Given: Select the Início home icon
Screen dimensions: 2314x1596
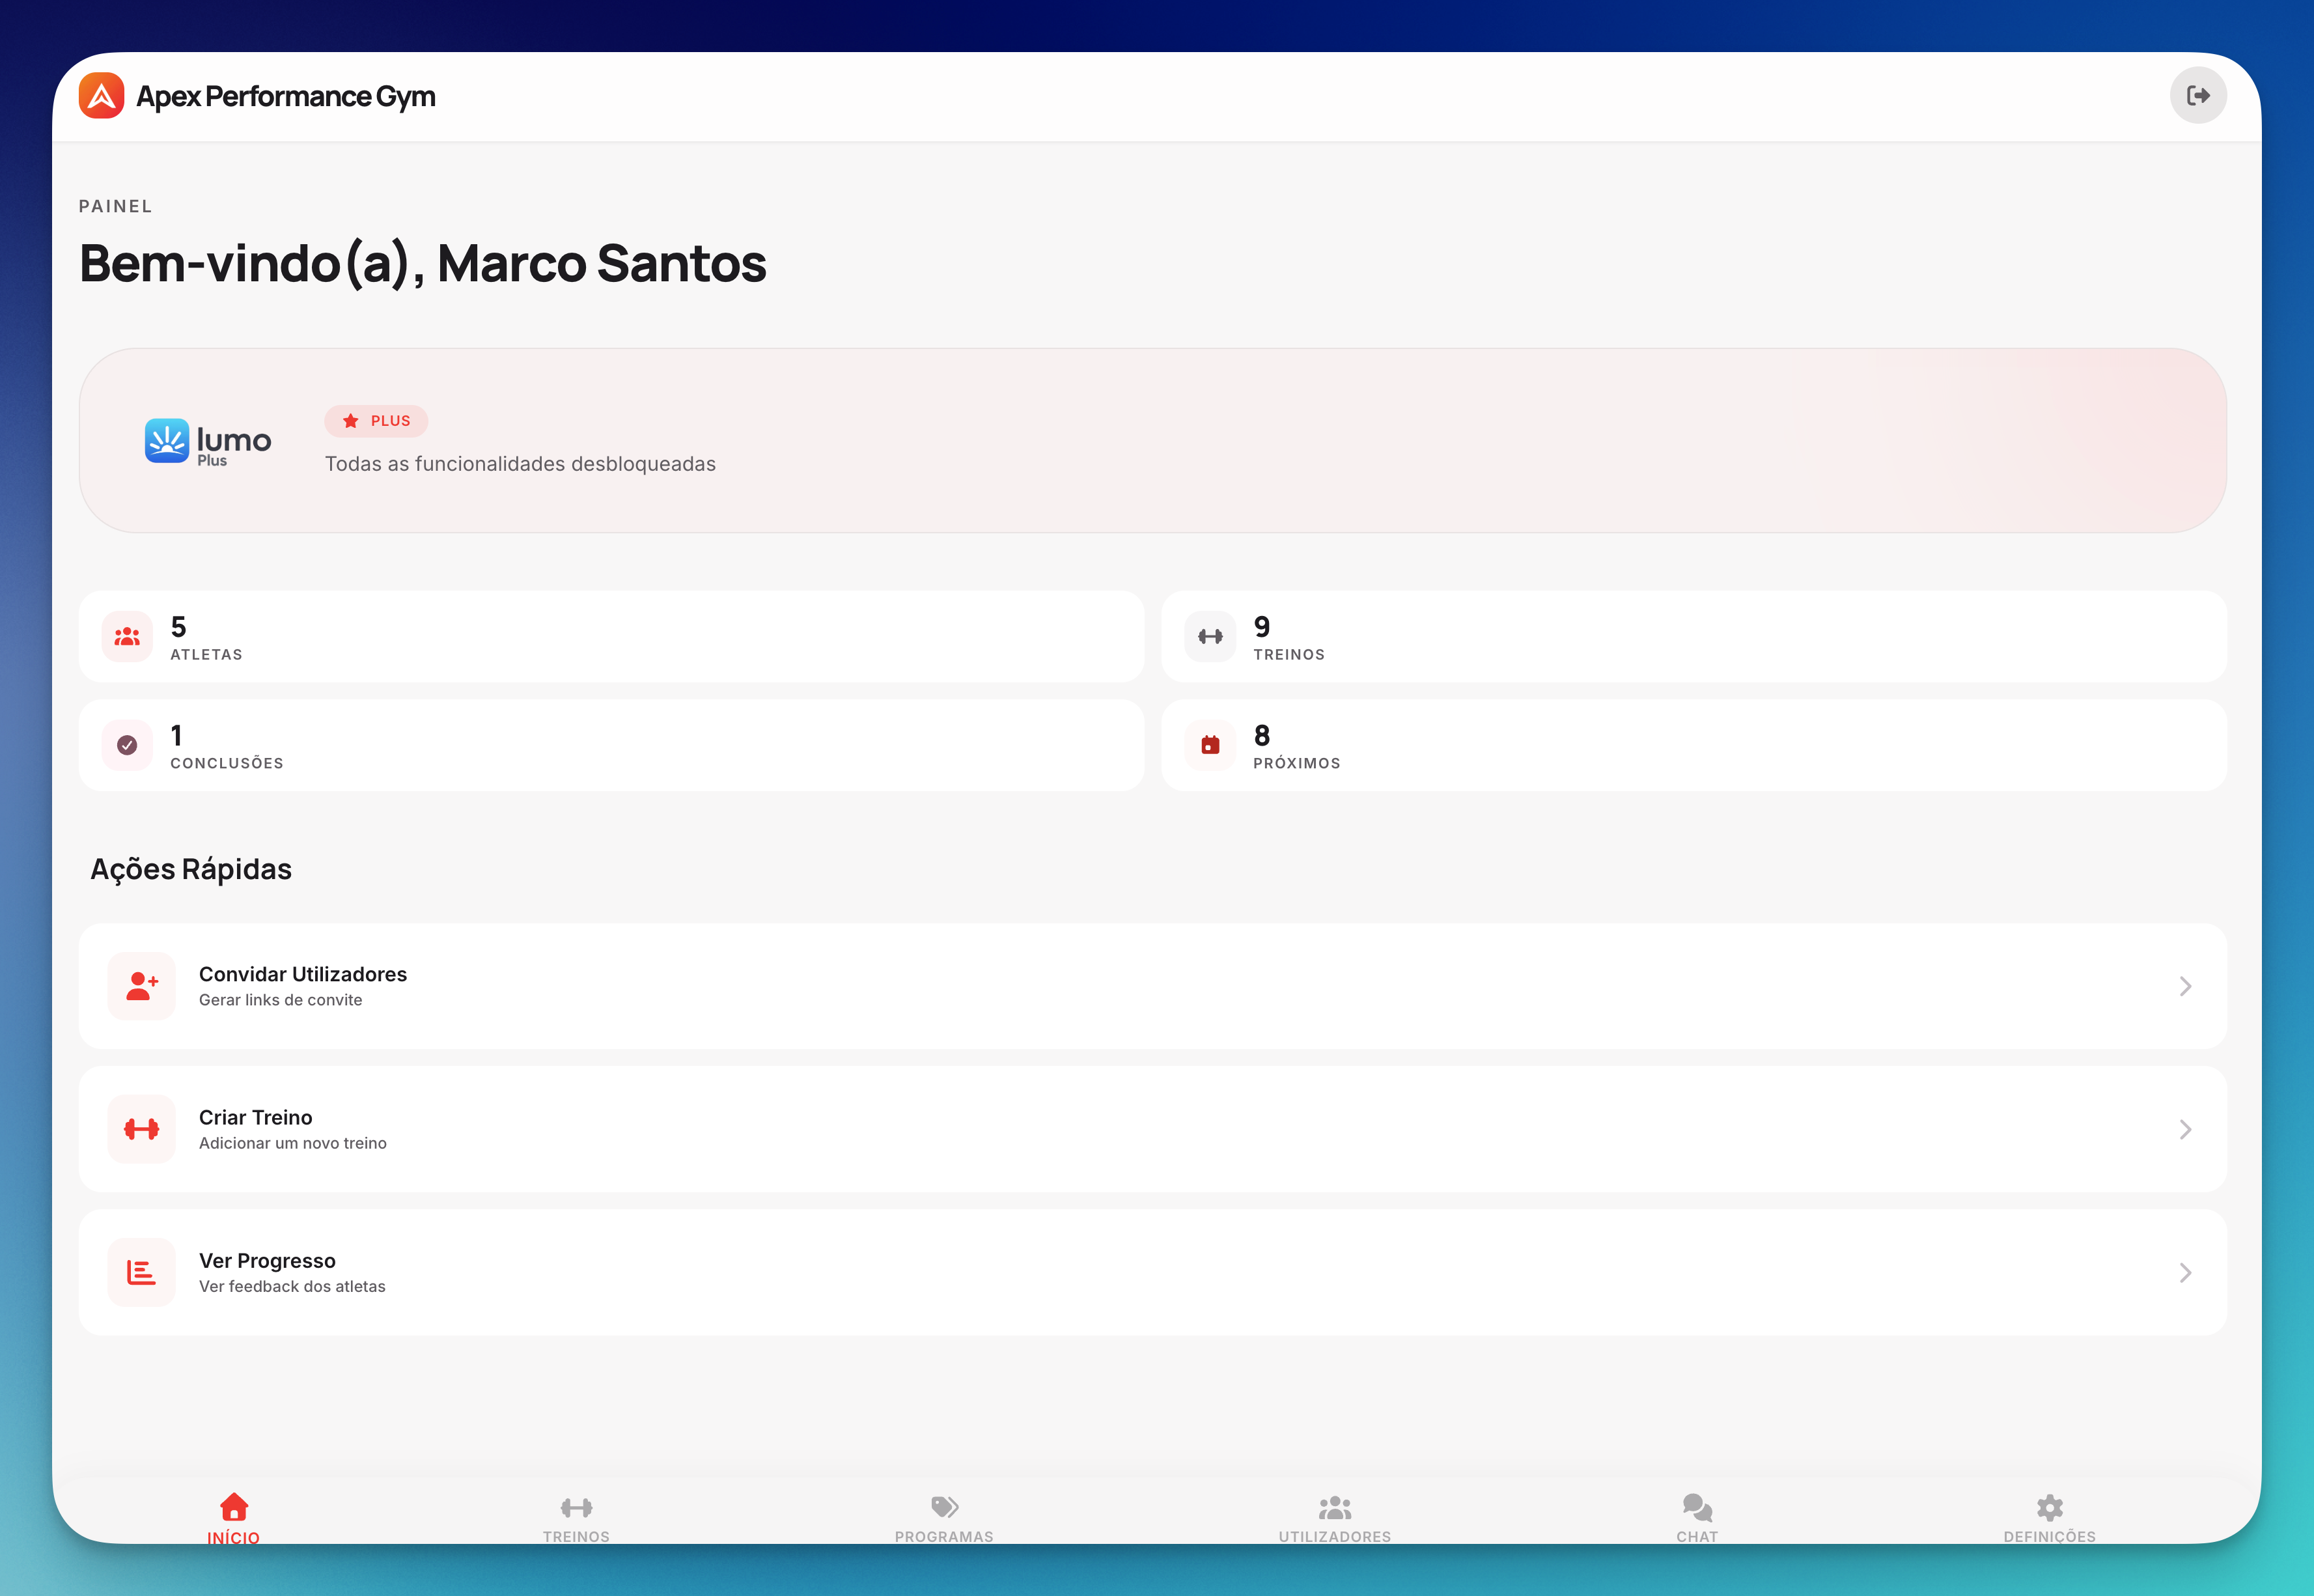Looking at the screenshot, I should click(x=233, y=1506).
